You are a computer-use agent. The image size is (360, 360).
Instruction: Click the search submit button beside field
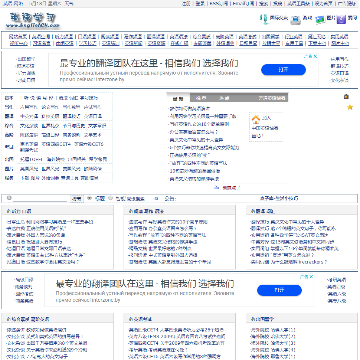click(x=76, y=199)
